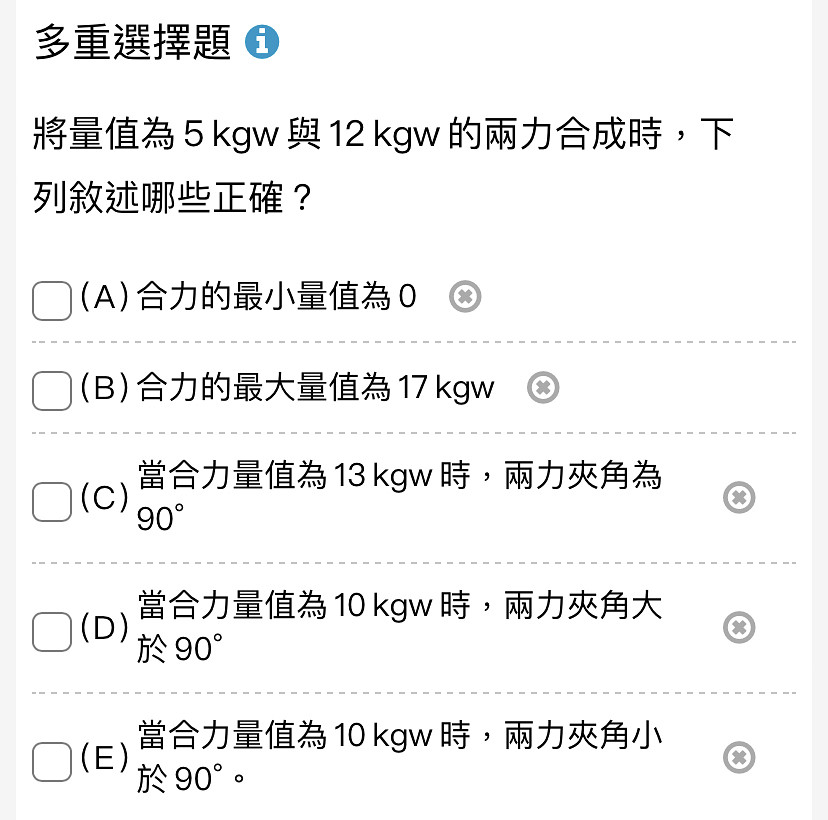828x820 pixels.
Task: Click the text 合力的最小量值為 0
Action: click(x=277, y=296)
